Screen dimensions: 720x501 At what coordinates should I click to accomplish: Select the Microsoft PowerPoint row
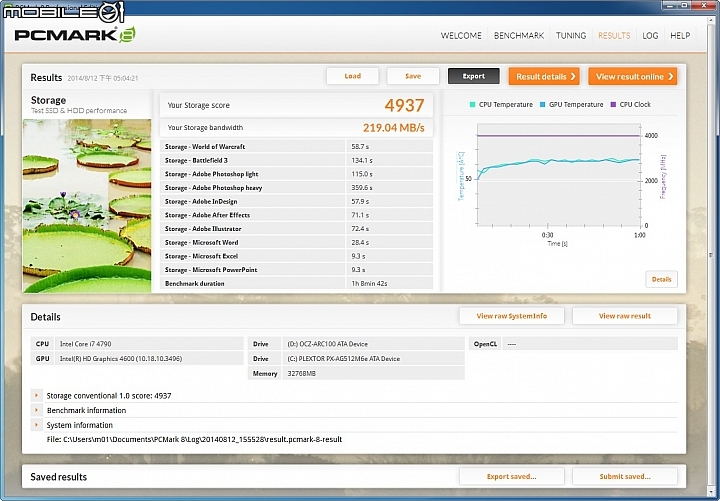coord(296,270)
